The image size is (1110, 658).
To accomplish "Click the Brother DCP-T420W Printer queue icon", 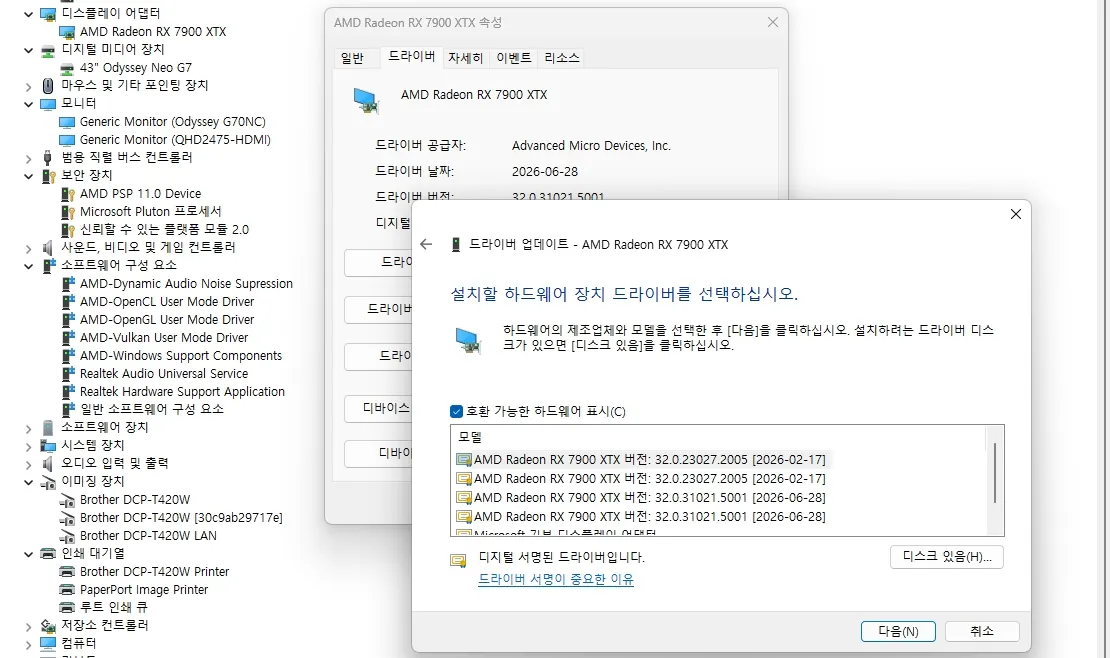I will [67, 572].
